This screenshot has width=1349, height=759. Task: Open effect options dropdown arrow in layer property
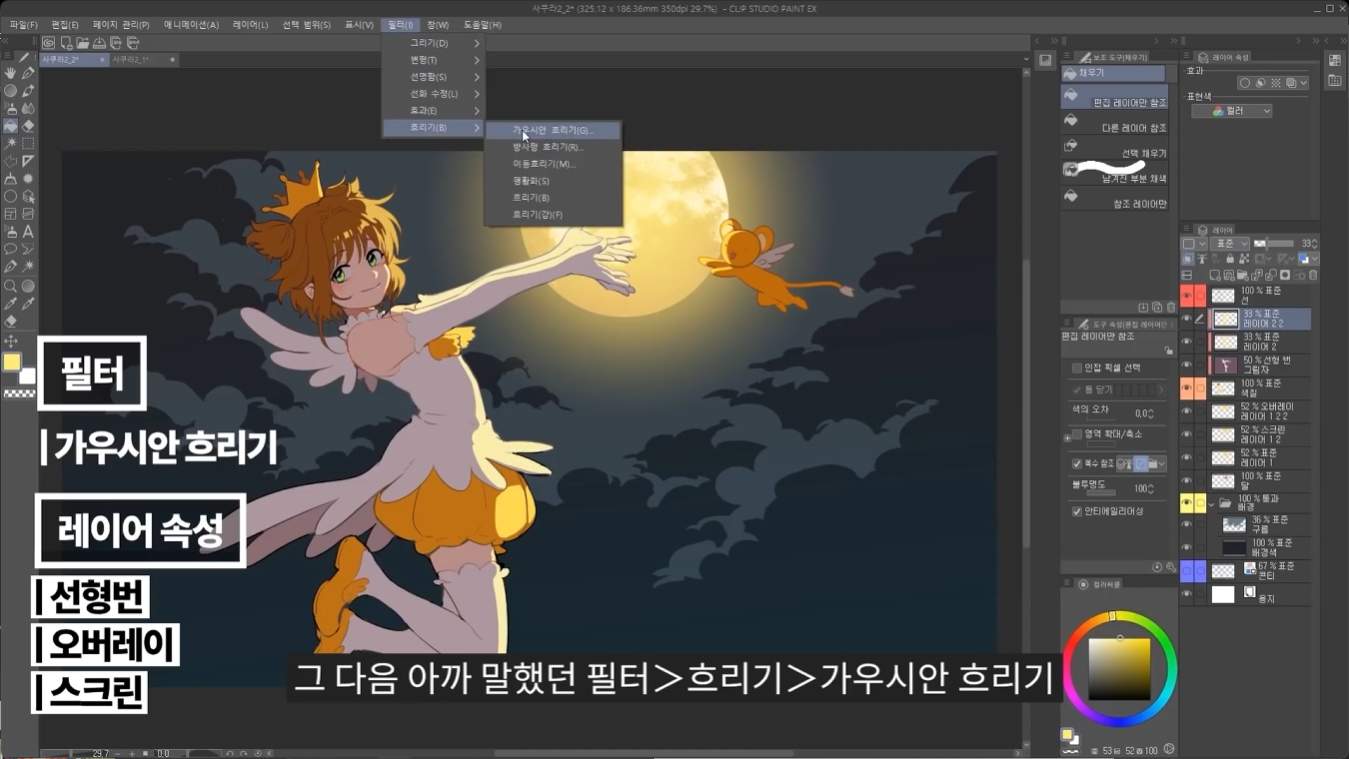1304,83
